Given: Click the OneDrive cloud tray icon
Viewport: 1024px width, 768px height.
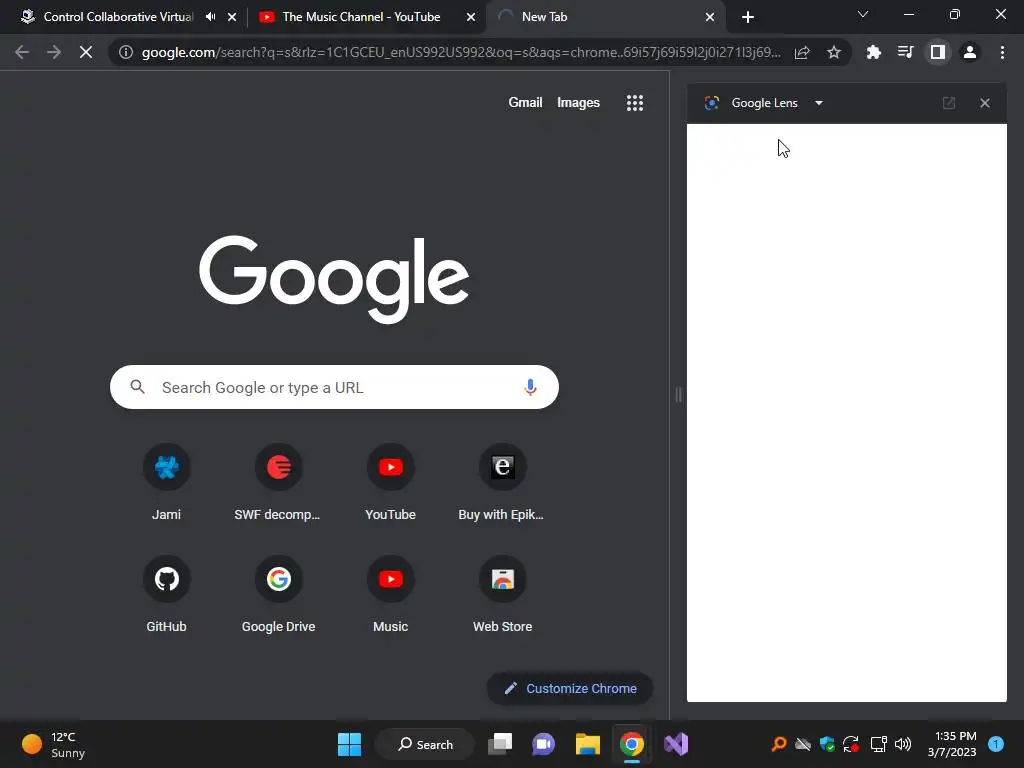Looking at the screenshot, I should 803,744.
